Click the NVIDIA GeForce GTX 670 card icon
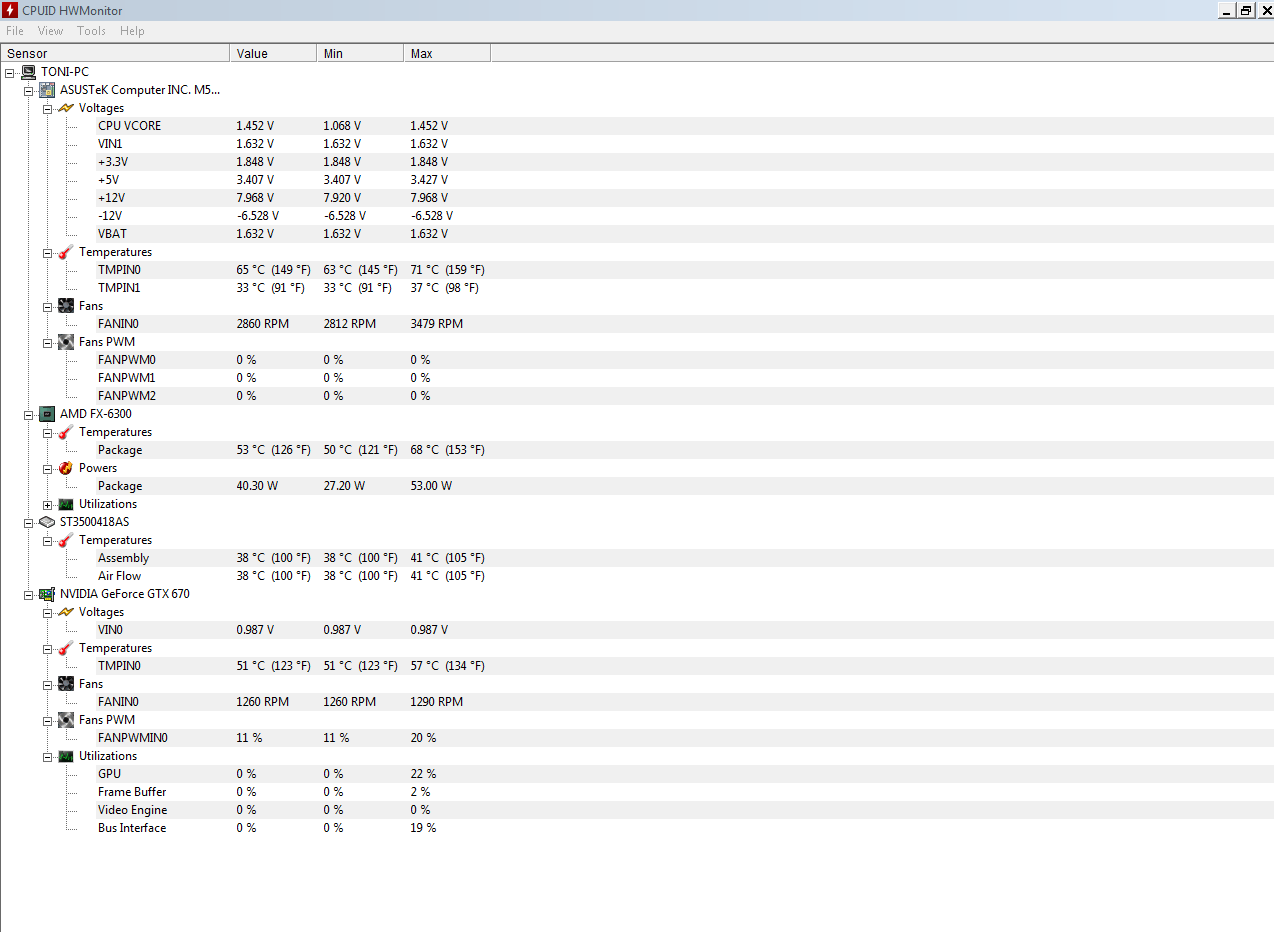The width and height of the screenshot is (1274, 932). [x=47, y=594]
